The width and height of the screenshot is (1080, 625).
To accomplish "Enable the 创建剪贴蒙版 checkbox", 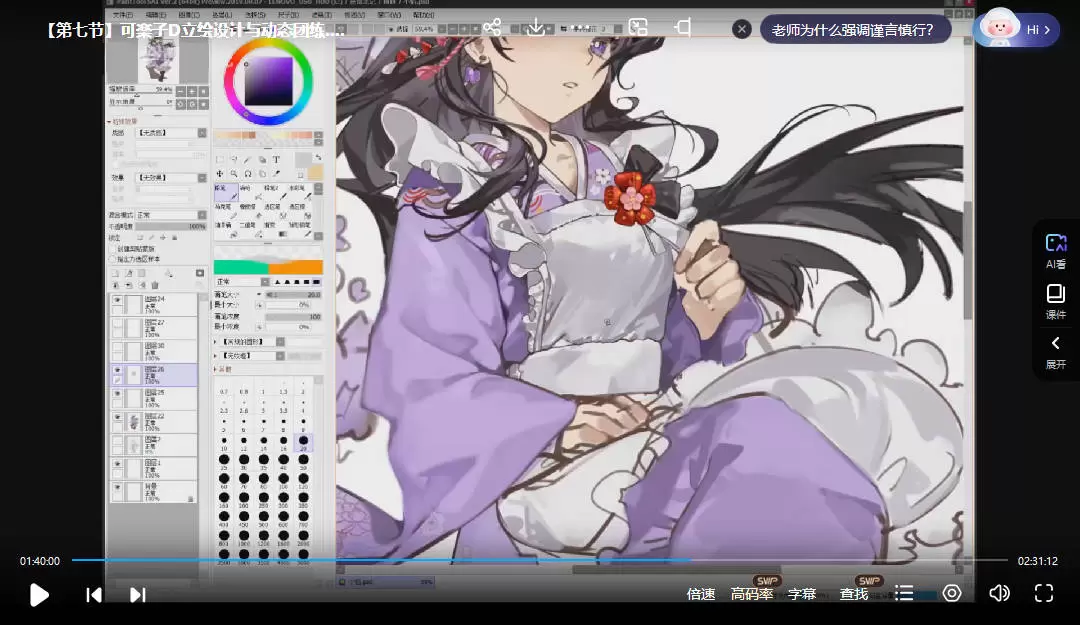I will pos(113,249).
